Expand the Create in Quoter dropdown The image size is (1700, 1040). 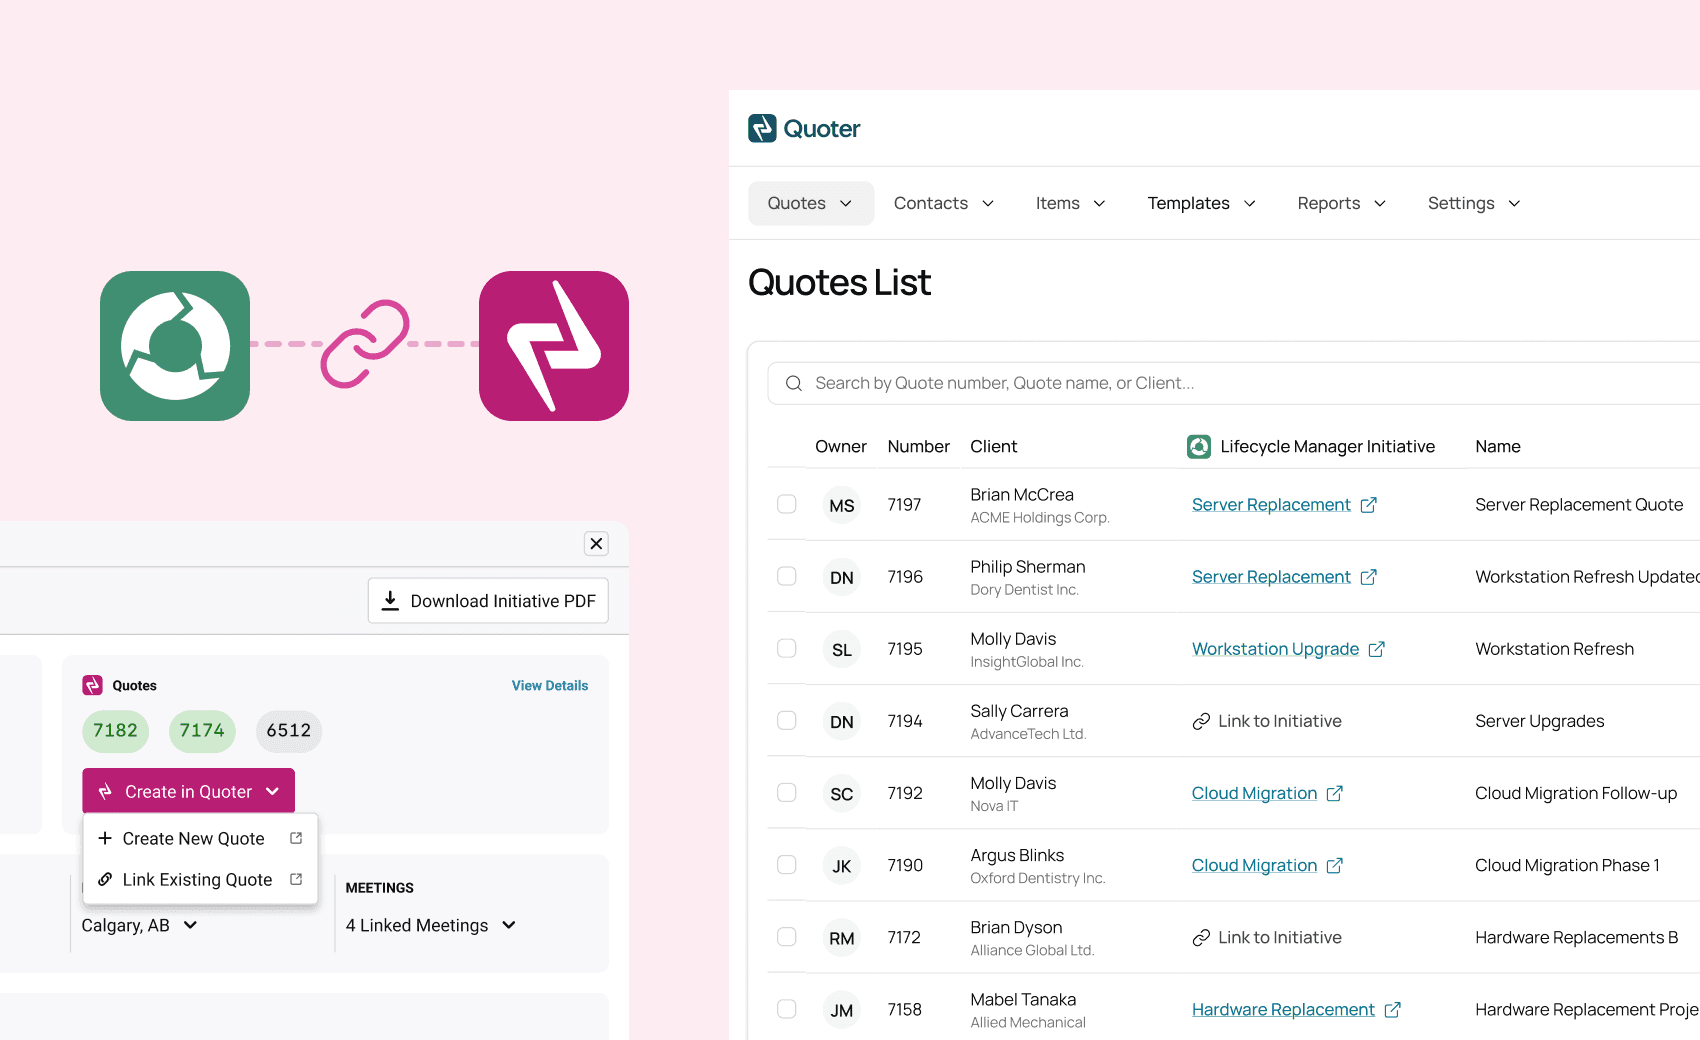tap(188, 791)
